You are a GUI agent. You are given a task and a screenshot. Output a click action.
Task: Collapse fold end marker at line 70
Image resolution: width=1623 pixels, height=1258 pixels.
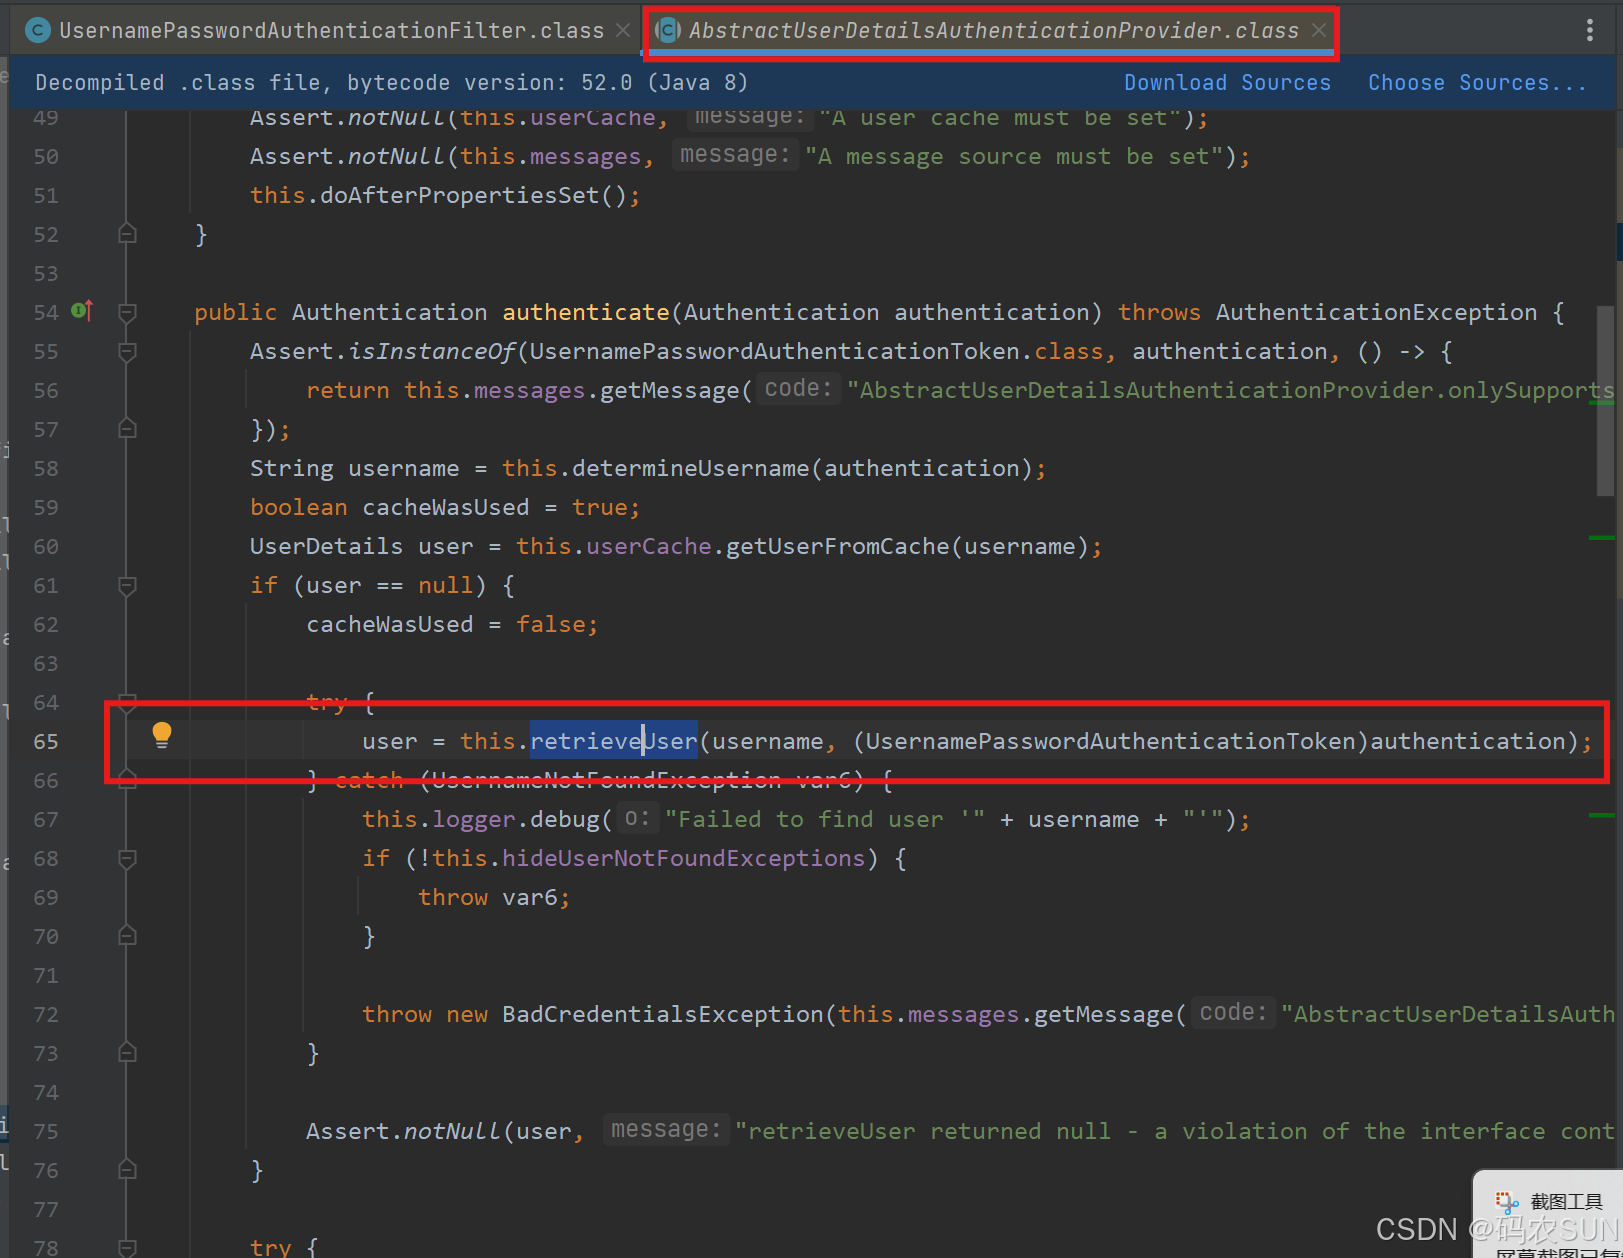click(x=127, y=936)
